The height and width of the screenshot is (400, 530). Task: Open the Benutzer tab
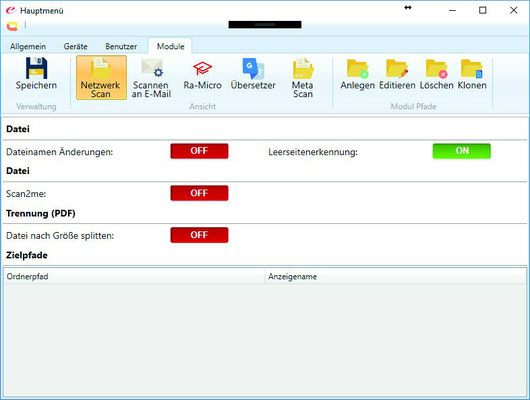point(121,46)
